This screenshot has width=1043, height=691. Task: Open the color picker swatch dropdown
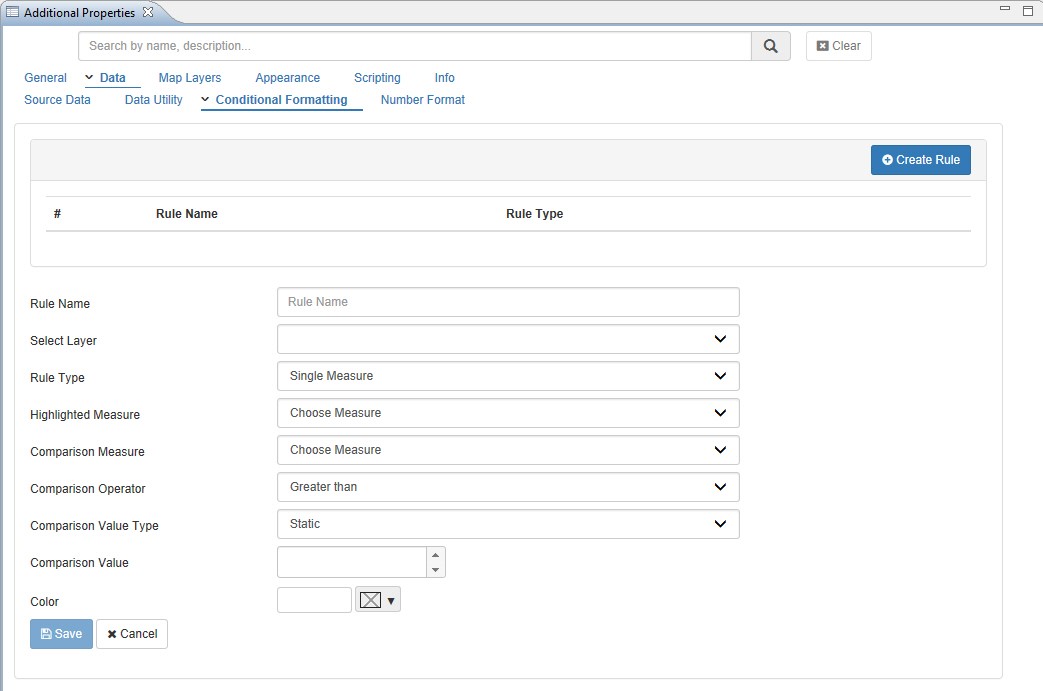click(378, 600)
